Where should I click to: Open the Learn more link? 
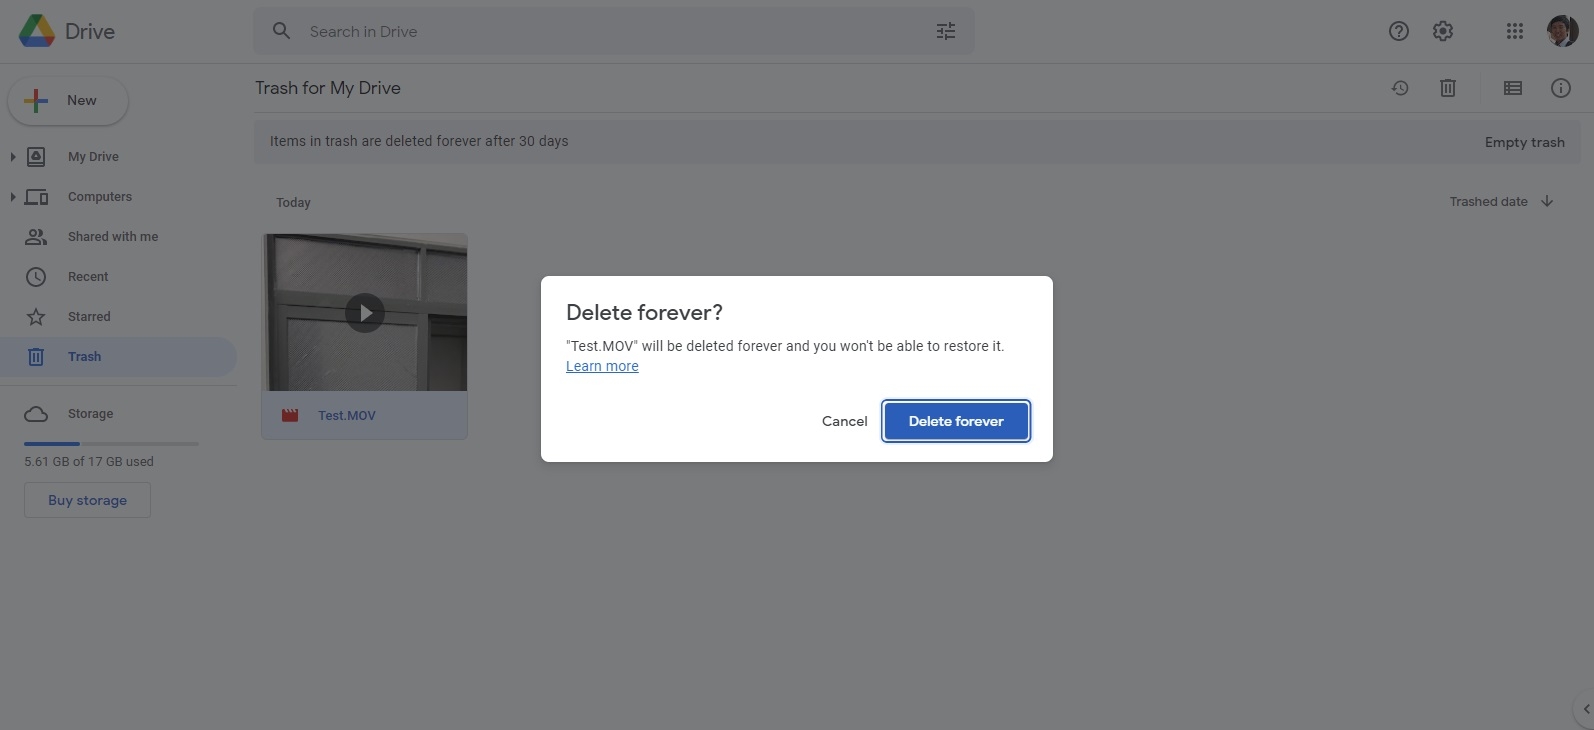coord(602,366)
